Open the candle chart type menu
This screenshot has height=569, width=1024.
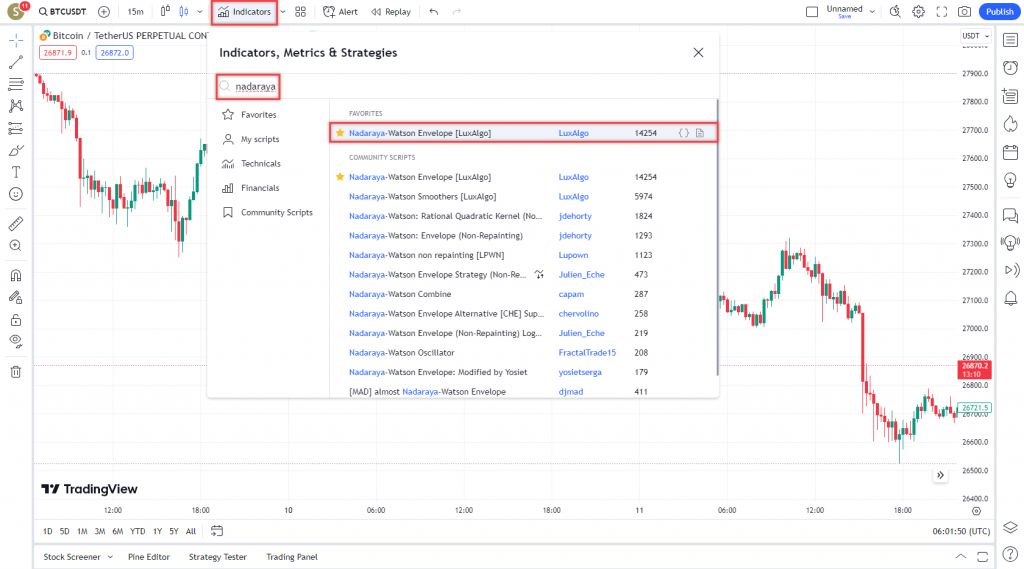point(184,12)
